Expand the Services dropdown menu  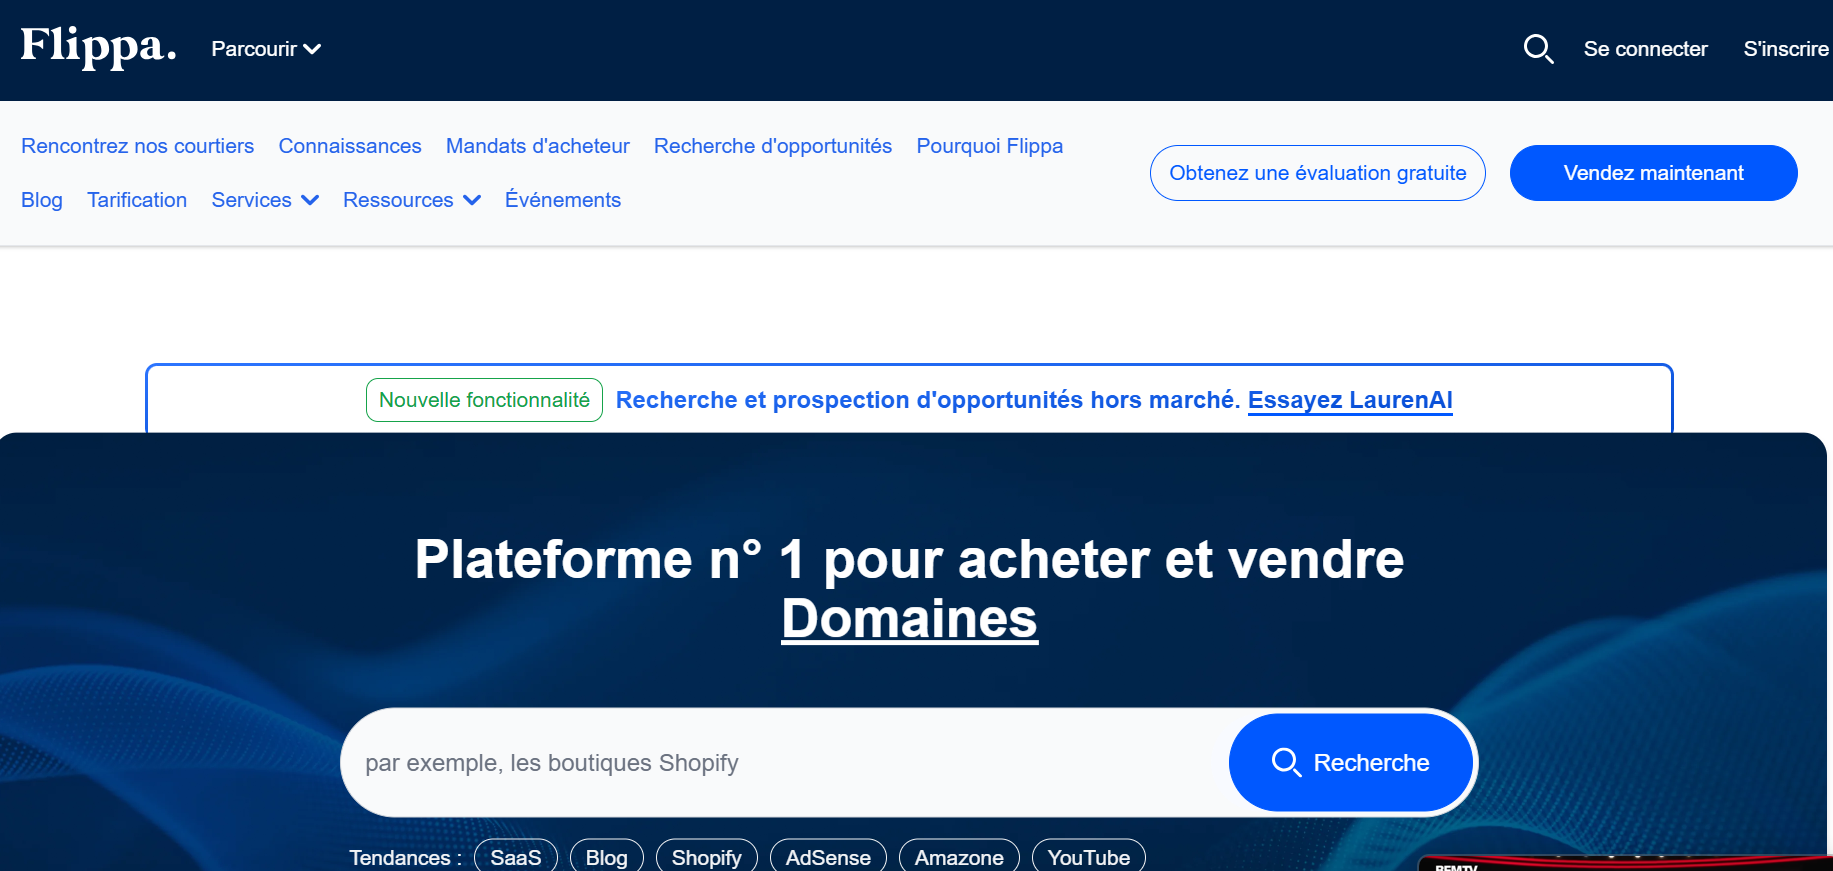(x=265, y=200)
